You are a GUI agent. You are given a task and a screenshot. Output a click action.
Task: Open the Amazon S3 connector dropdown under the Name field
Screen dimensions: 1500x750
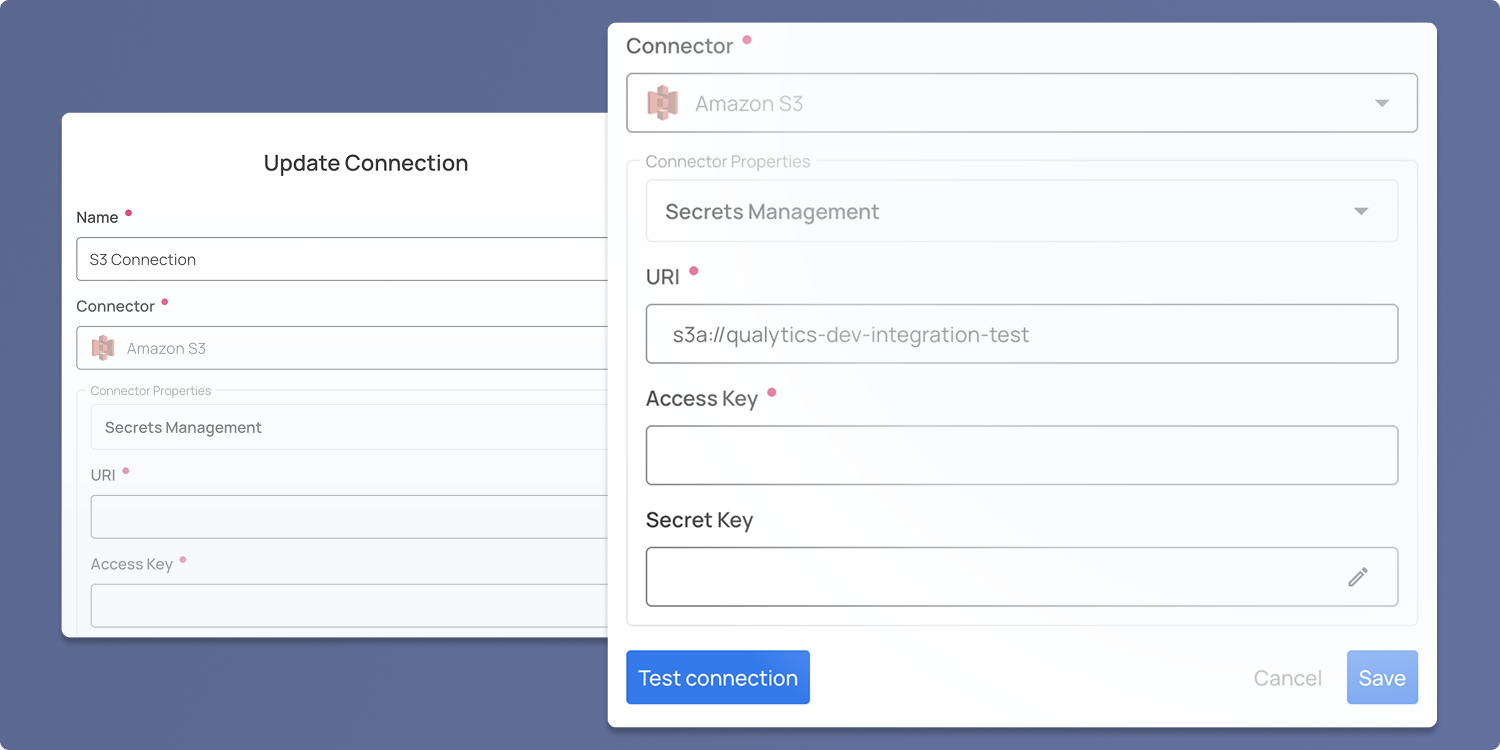(342, 348)
